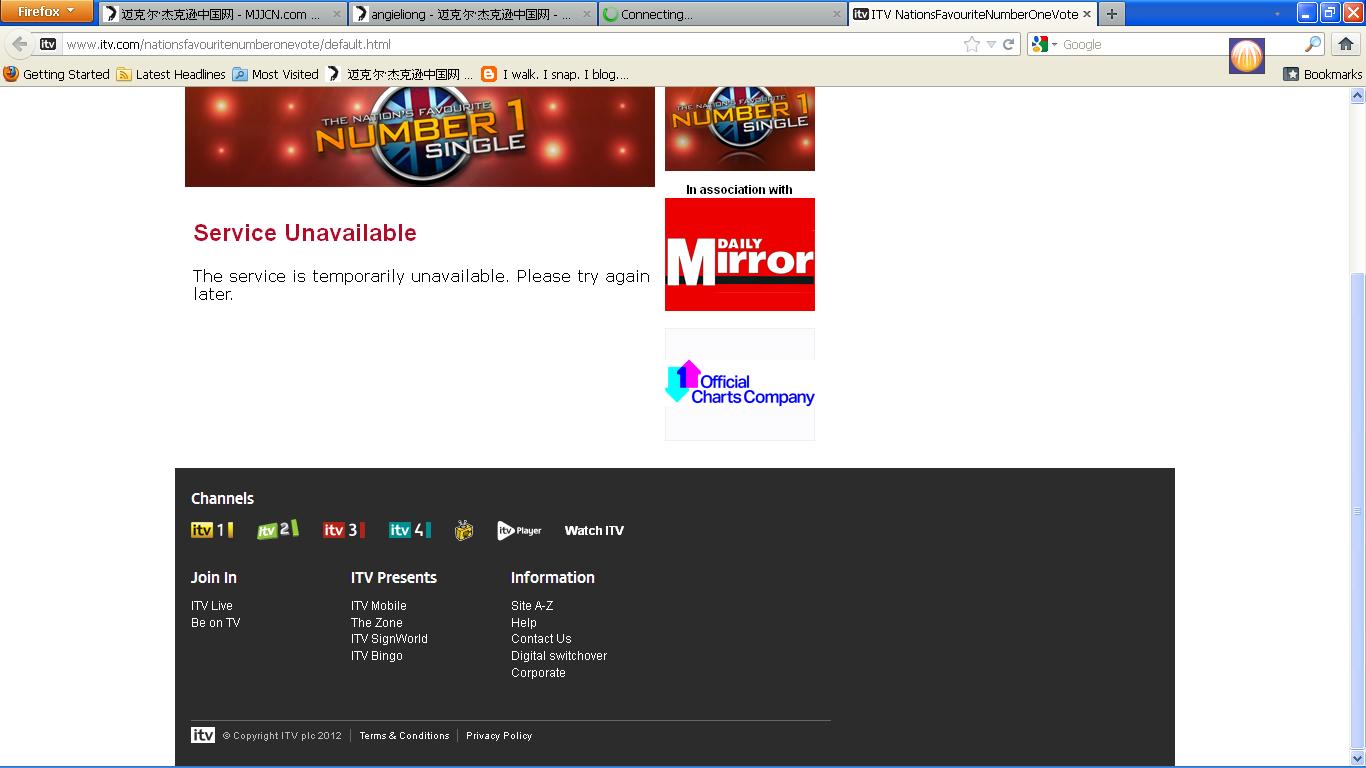Image resolution: width=1366 pixels, height=768 pixels.
Task: Open the ITV2 channel icon
Action: coord(277,530)
